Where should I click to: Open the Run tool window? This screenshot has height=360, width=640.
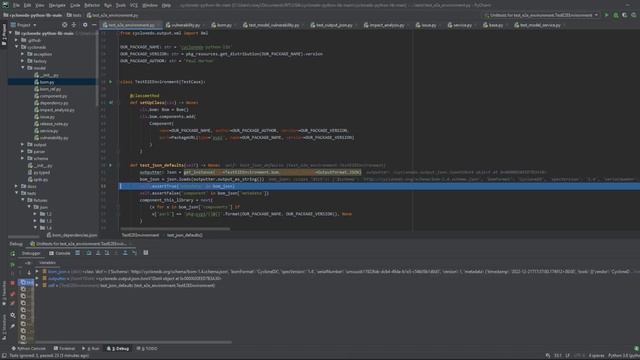coord(91,349)
